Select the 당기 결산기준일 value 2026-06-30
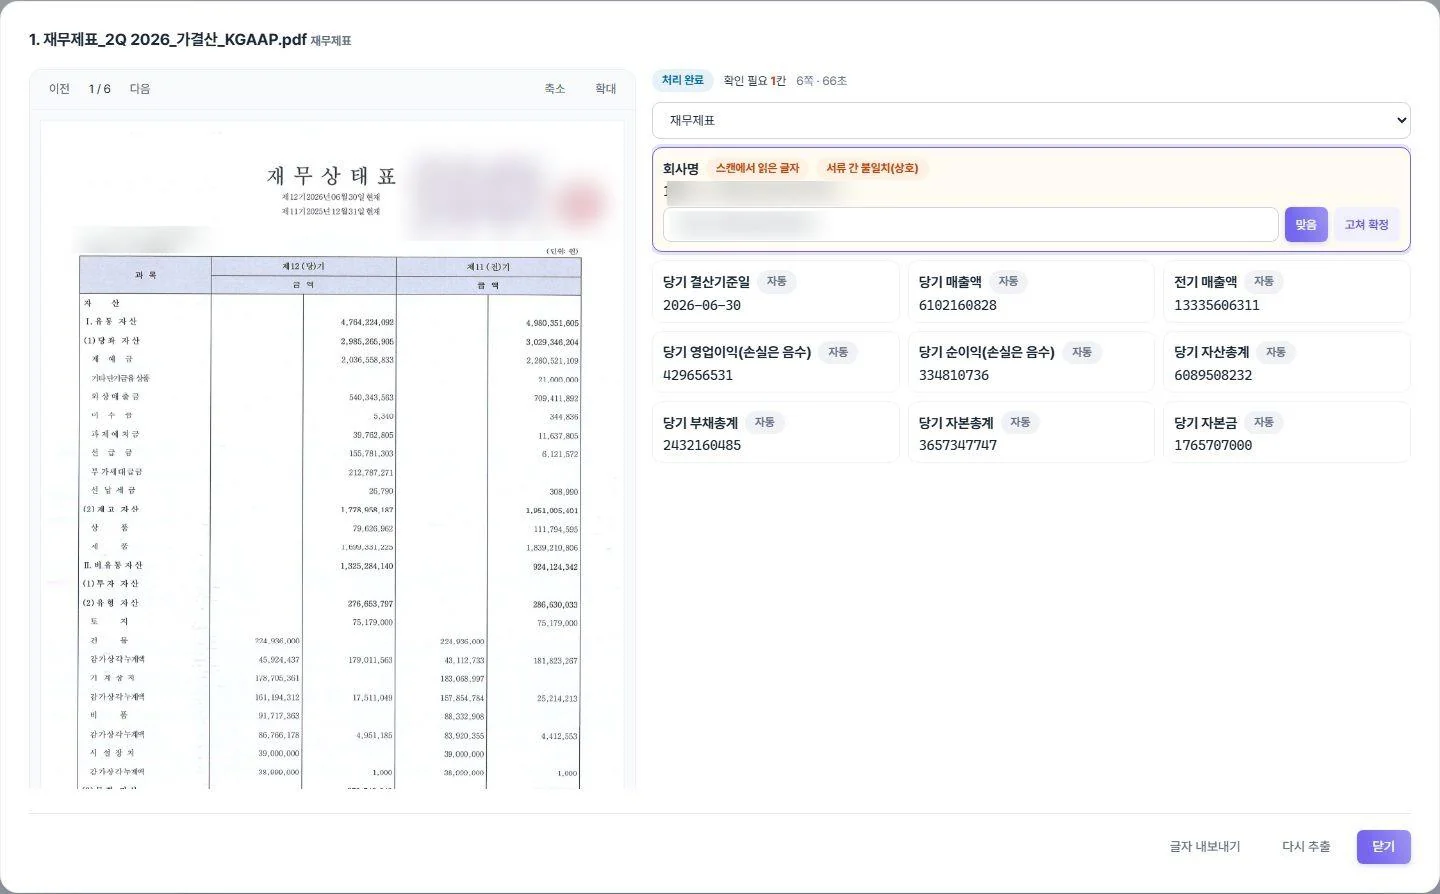 tap(702, 305)
